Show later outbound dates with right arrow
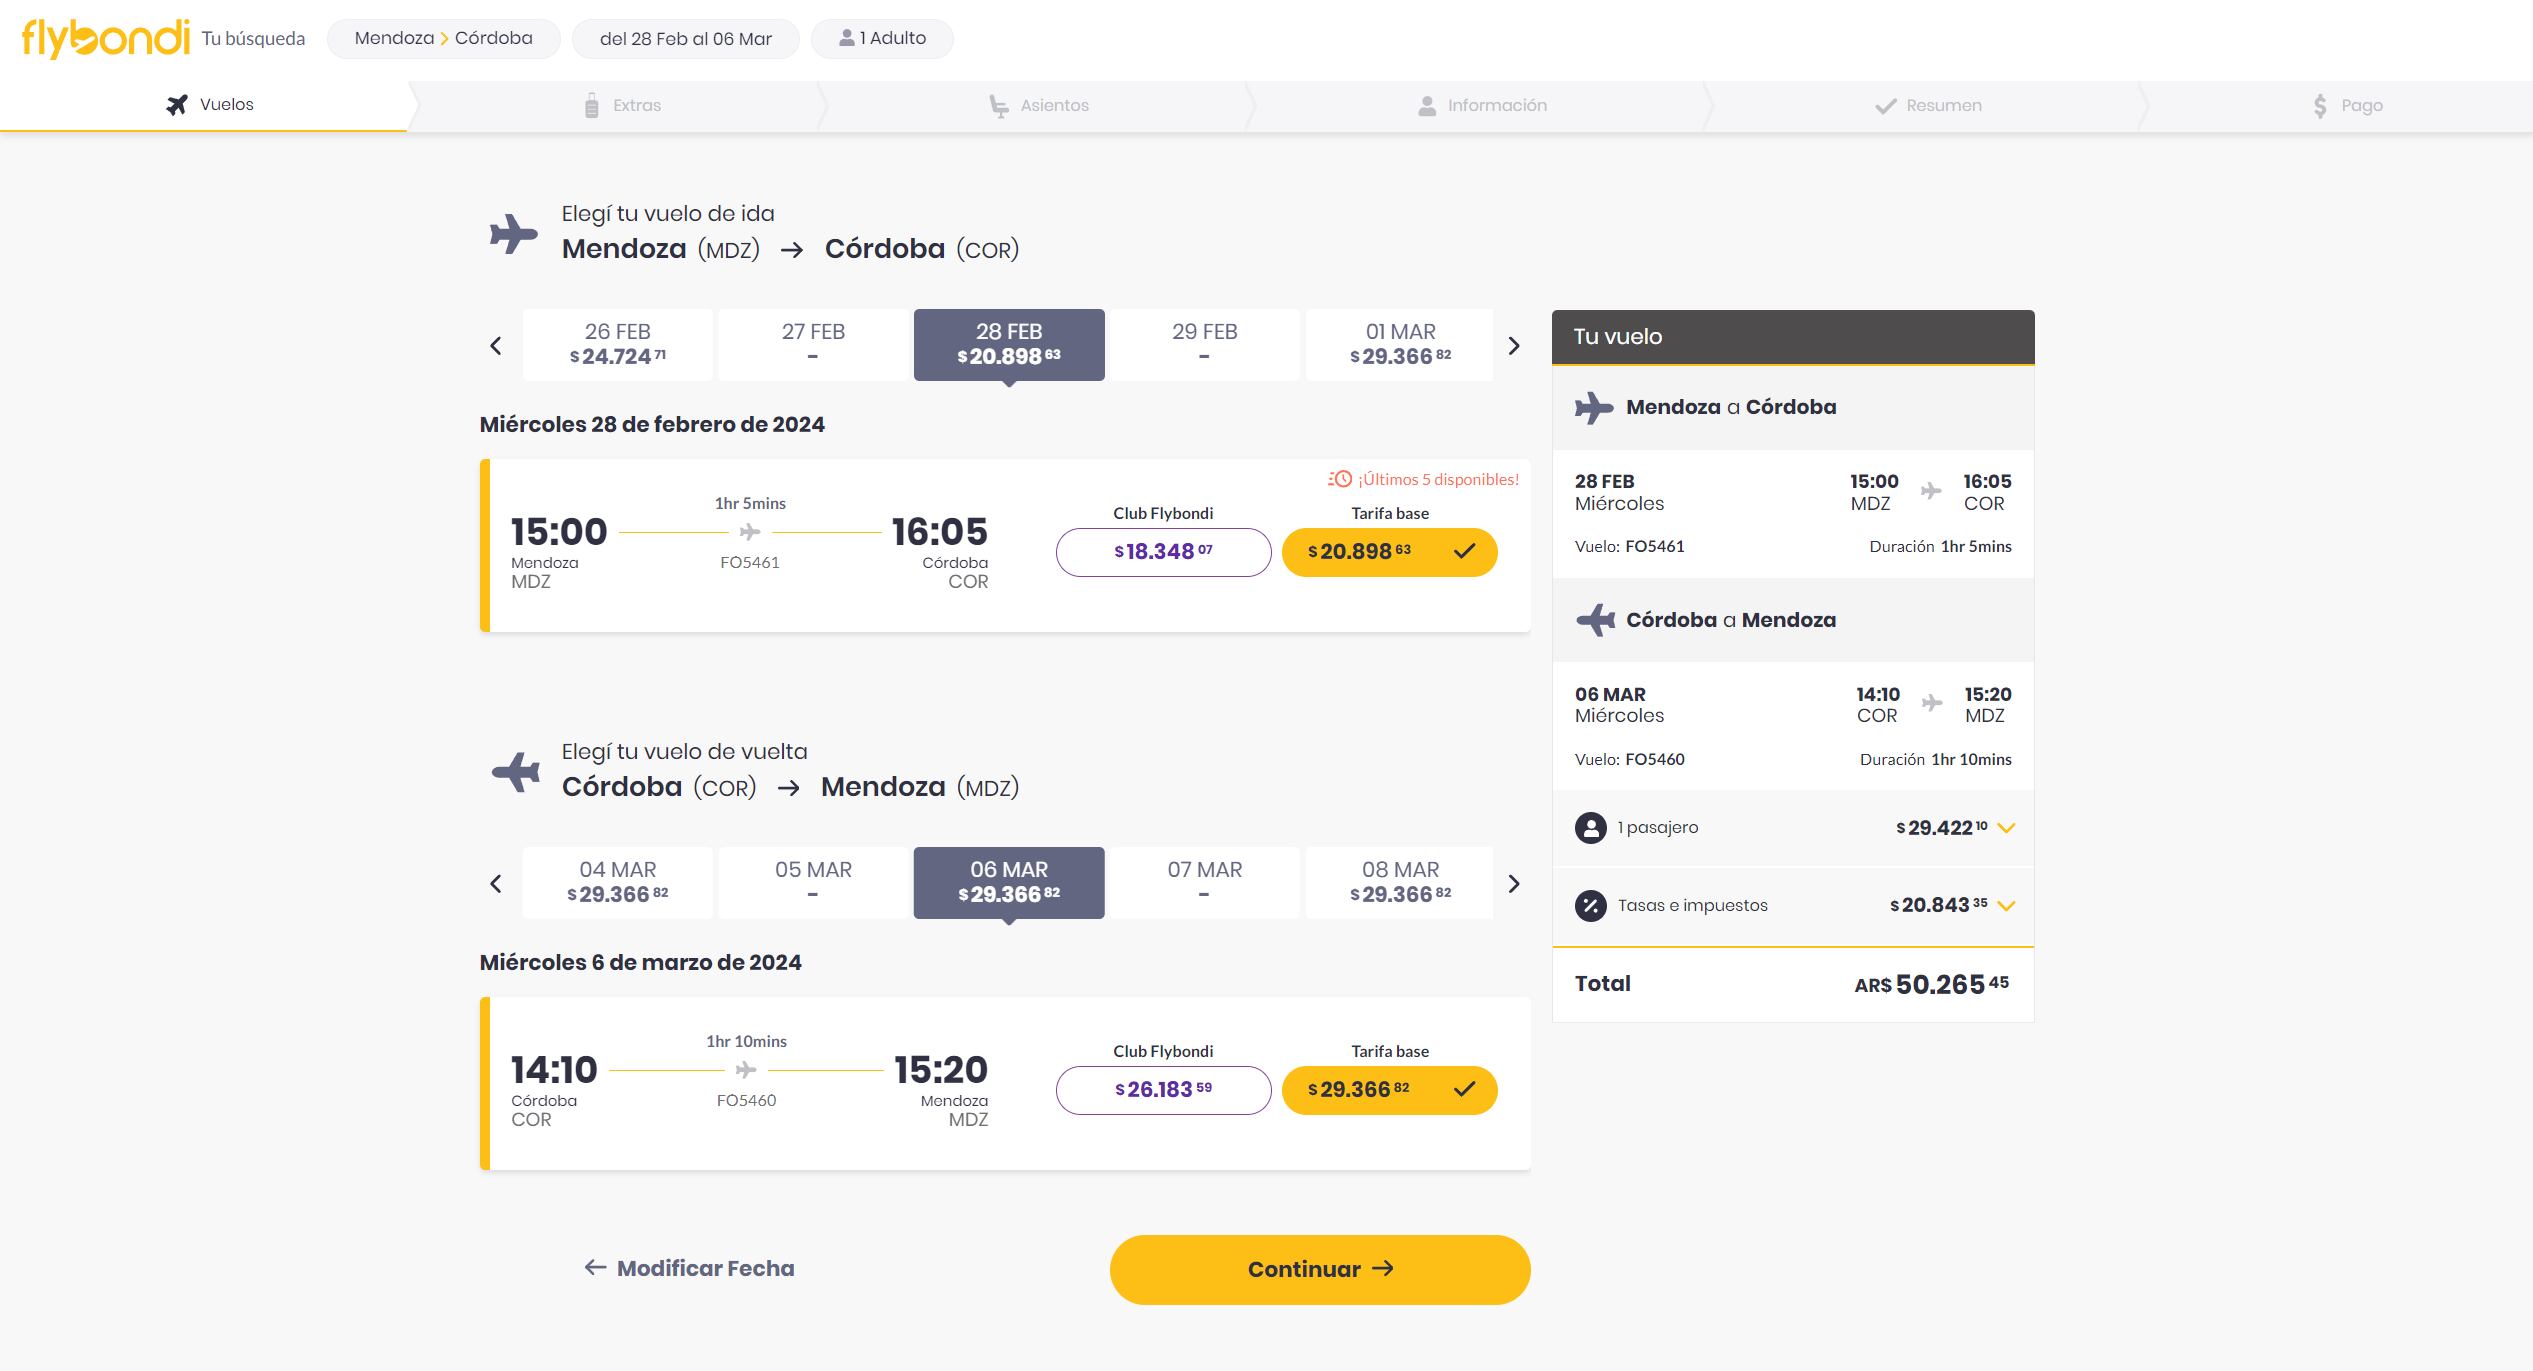 point(1514,346)
